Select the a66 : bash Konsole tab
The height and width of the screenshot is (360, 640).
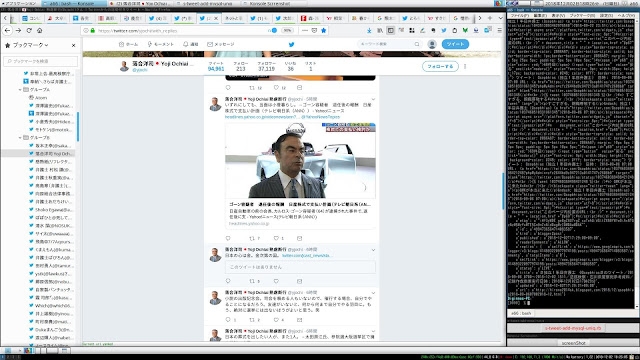click(x=521, y=313)
